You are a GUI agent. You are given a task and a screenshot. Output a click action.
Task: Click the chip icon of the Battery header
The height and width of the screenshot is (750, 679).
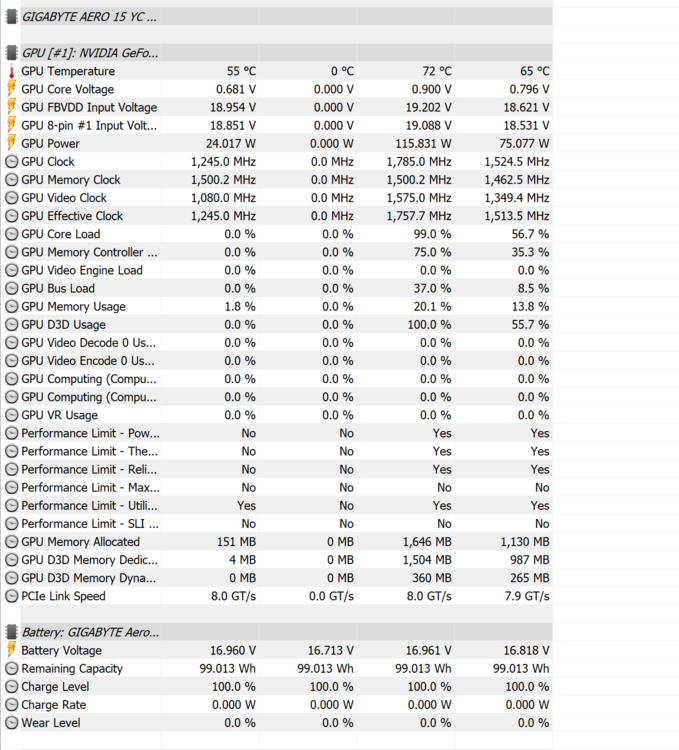click(x=11, y=632)
